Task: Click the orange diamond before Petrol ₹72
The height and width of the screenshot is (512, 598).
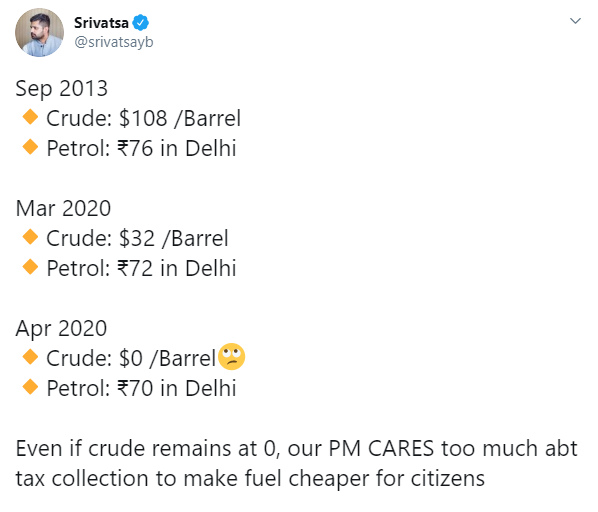Action: click(x=30, y=266)
